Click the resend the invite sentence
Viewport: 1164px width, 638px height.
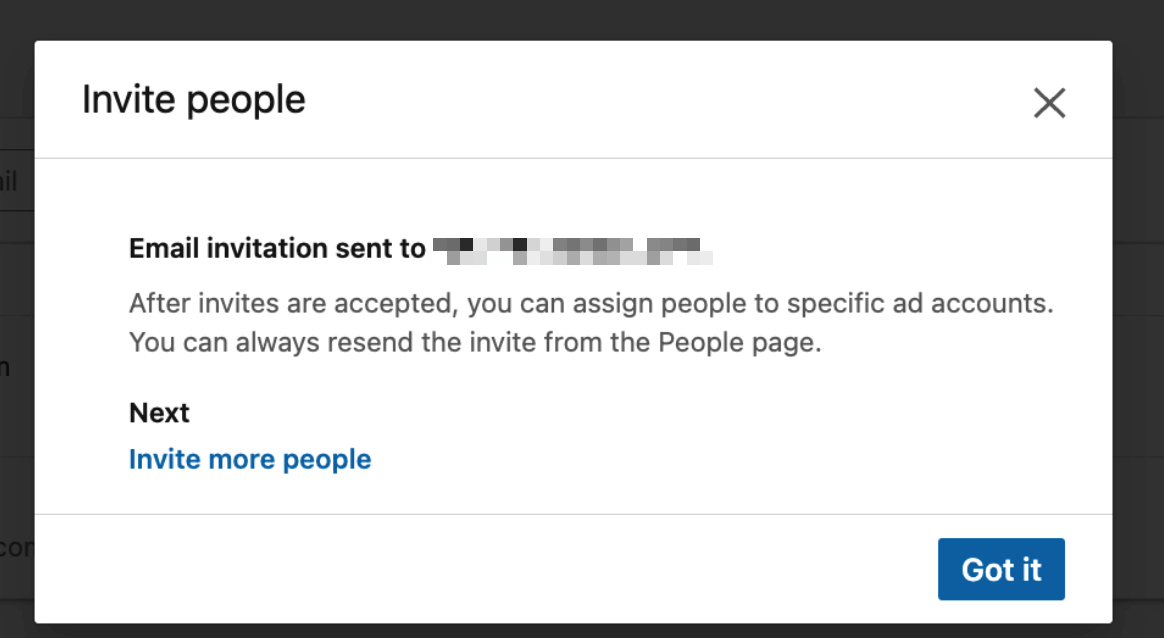click(x=474, y=343)
